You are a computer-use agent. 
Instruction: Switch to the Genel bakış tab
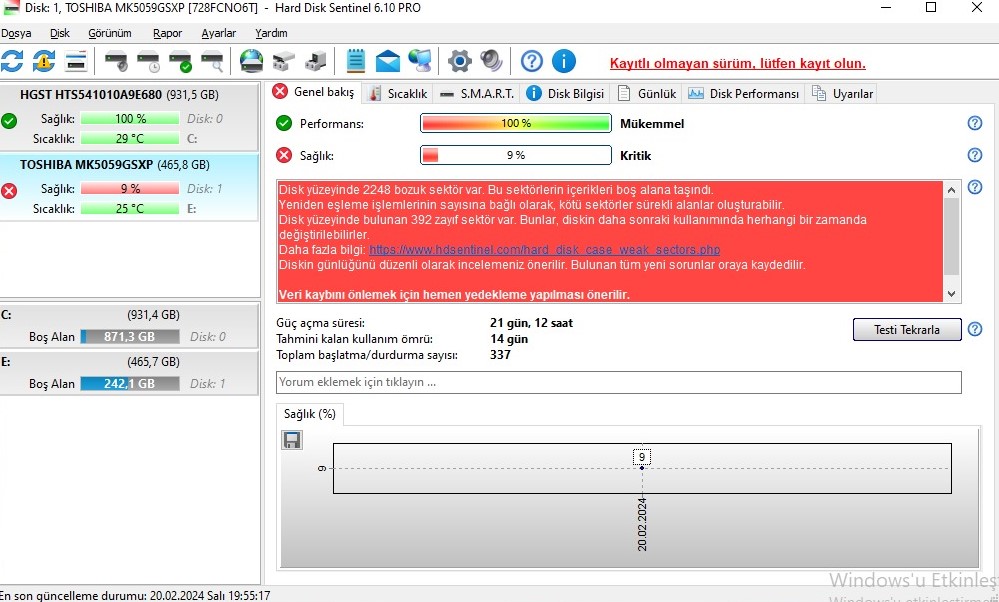point(314,92)
